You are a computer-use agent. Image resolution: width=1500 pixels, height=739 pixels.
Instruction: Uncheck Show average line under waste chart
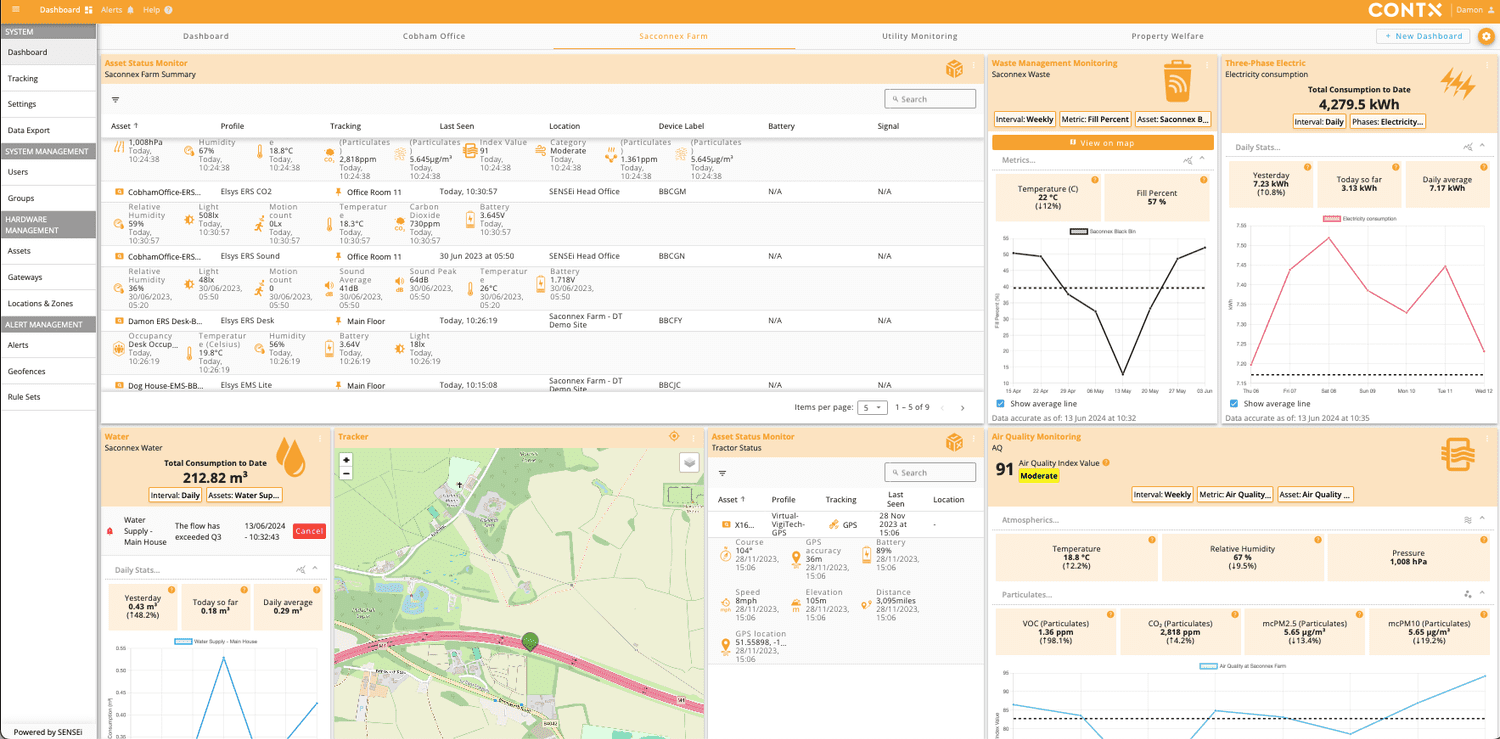(x=1001, y=404)
